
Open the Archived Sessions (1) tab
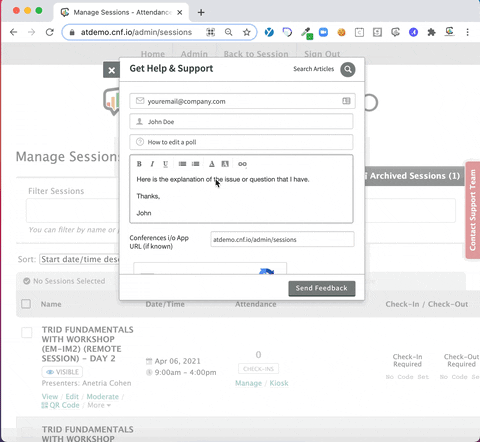[x=414, y=176]
